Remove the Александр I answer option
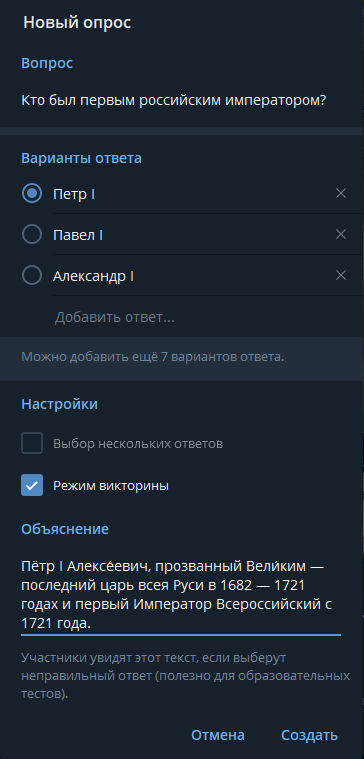 tap(341, 275)
